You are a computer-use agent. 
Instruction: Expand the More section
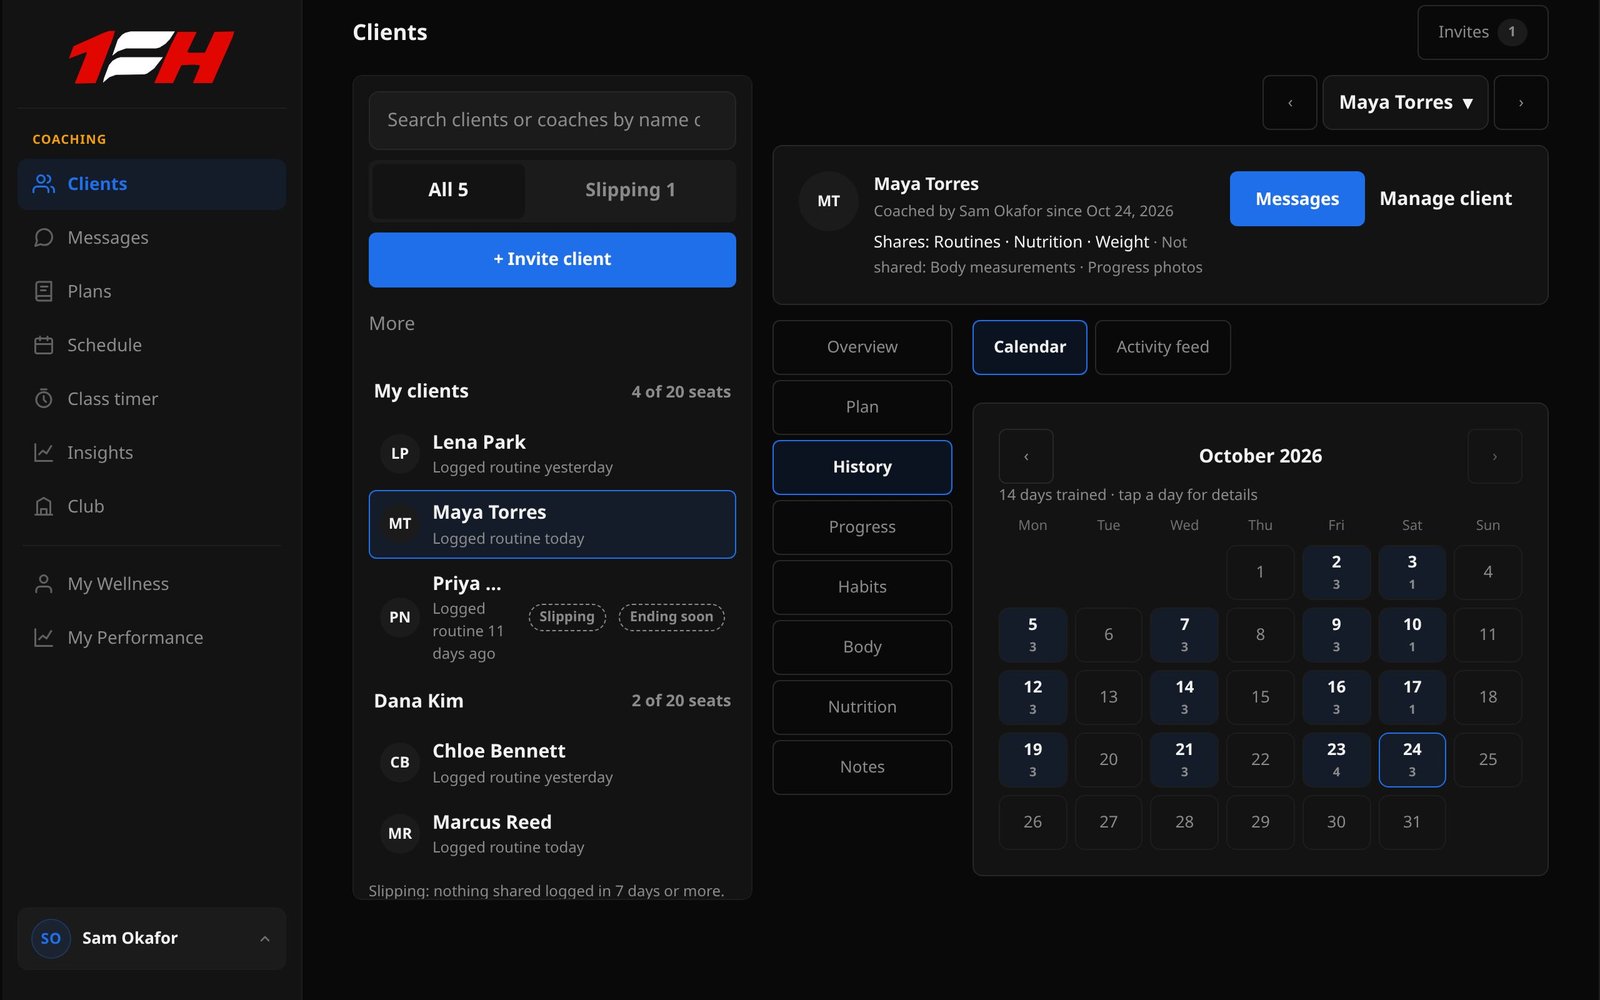point(392,323)
